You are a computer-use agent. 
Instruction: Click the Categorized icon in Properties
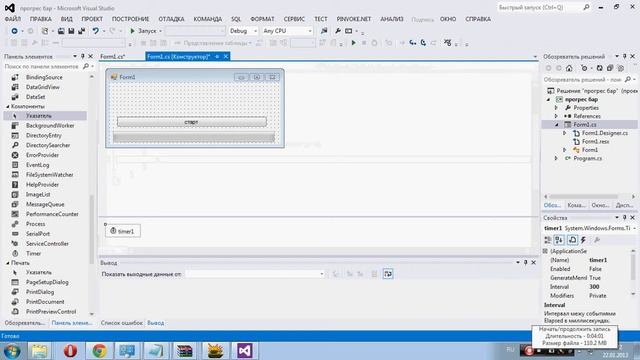point(548,240)
